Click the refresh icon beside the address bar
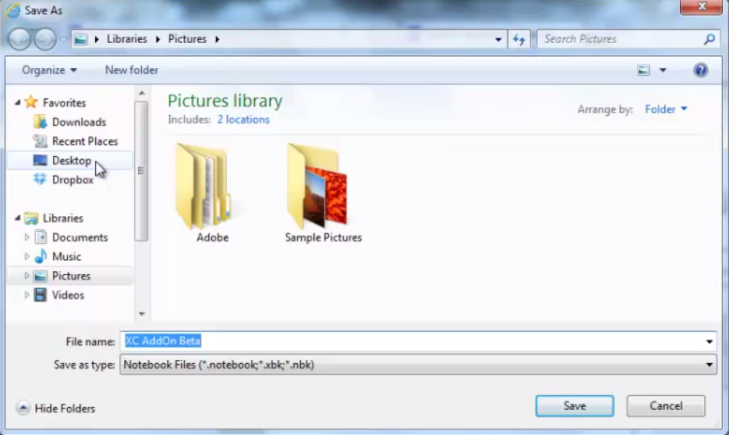Viewport: 729px width, 435px height. [519, 39]
